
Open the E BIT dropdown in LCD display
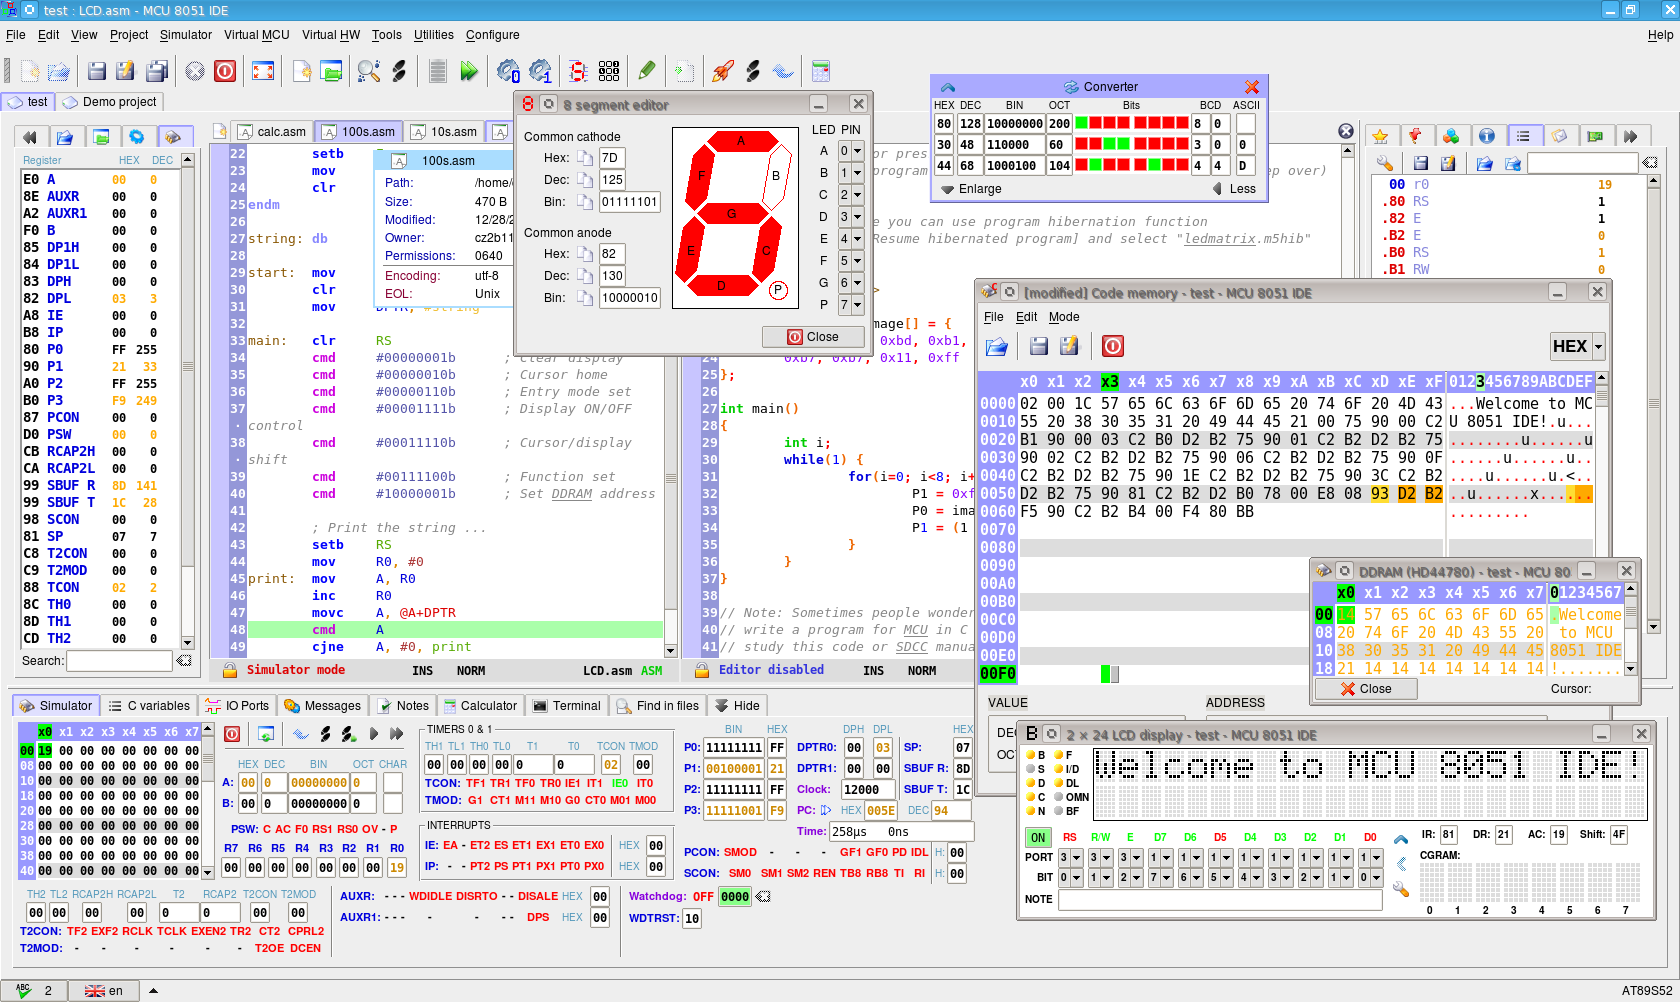(x=1130, y=877)
